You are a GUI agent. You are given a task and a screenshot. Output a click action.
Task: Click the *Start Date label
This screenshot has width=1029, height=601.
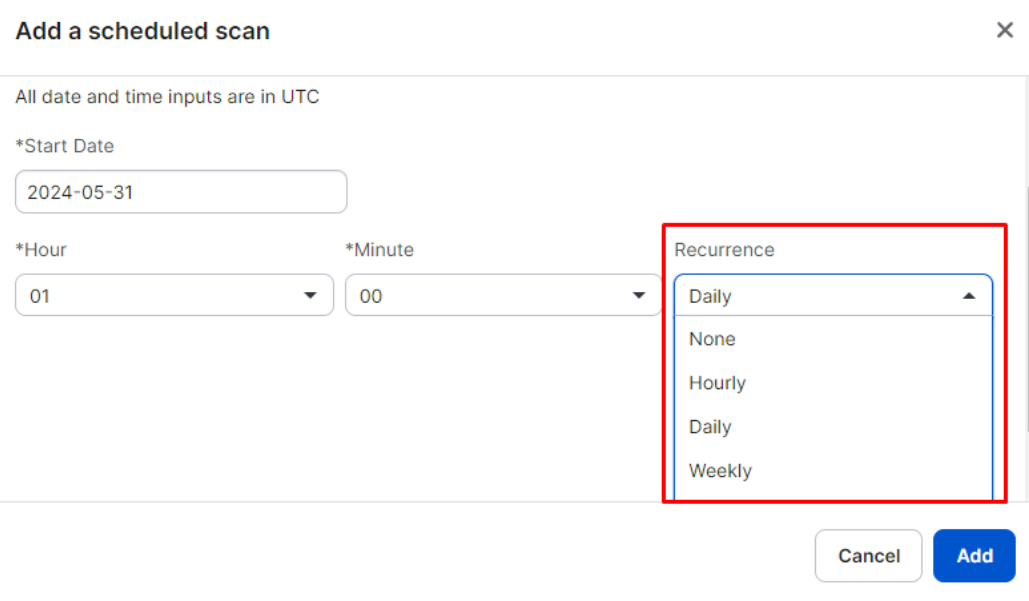coord(65,146)
